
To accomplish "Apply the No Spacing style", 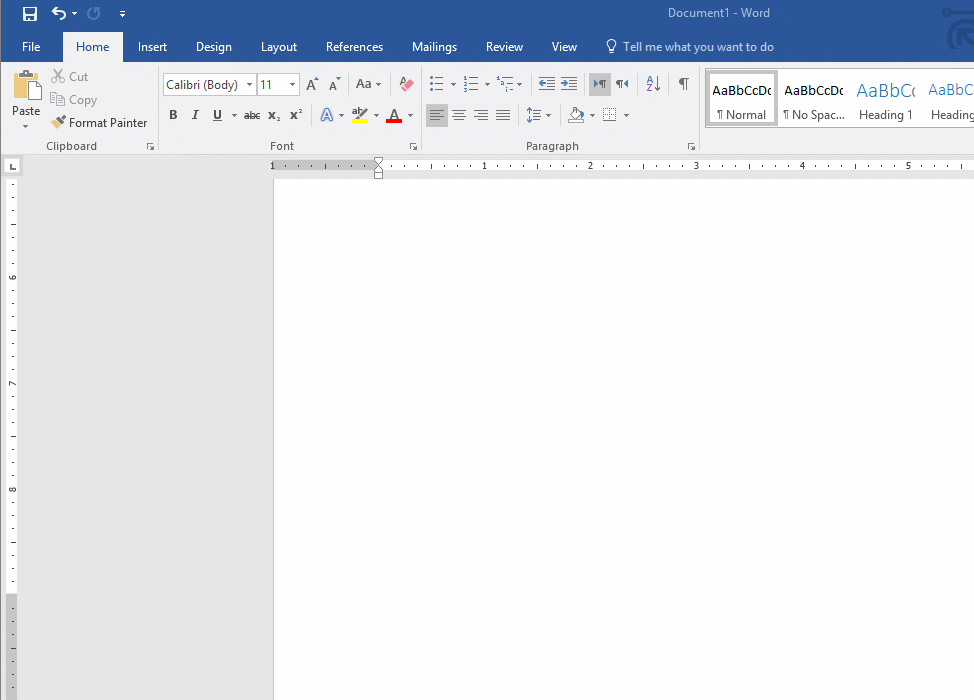I will tap(814, 98).
